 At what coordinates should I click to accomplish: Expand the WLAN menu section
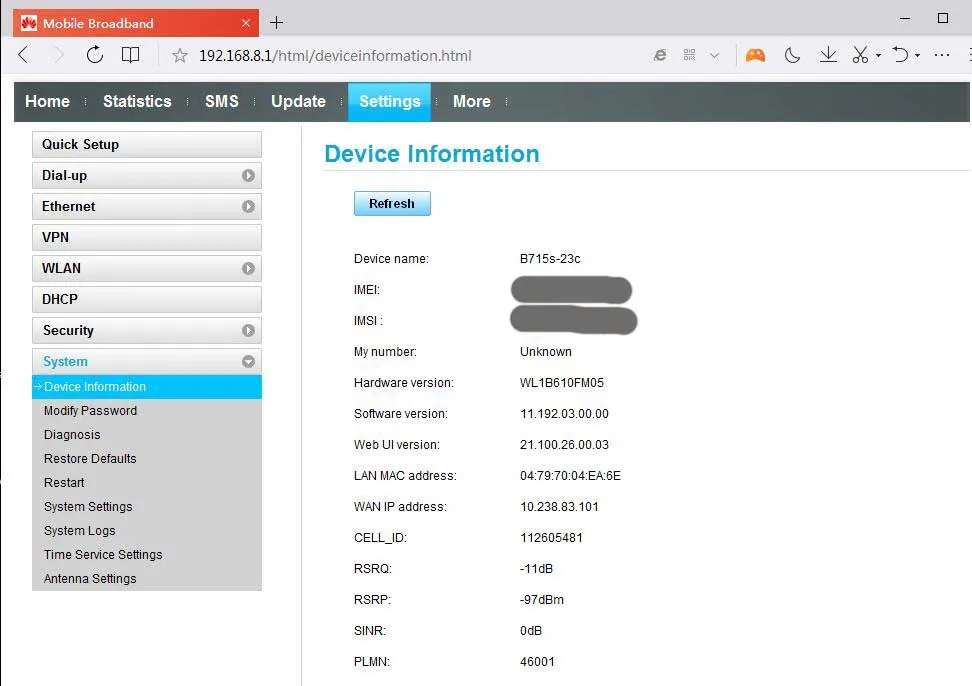(x=147, y=268)
